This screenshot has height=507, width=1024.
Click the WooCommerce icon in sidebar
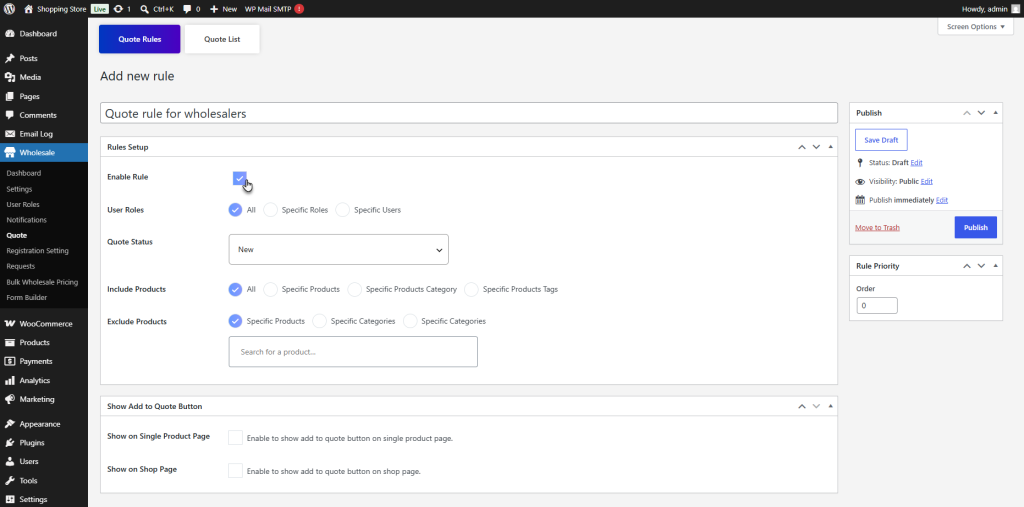10,323
